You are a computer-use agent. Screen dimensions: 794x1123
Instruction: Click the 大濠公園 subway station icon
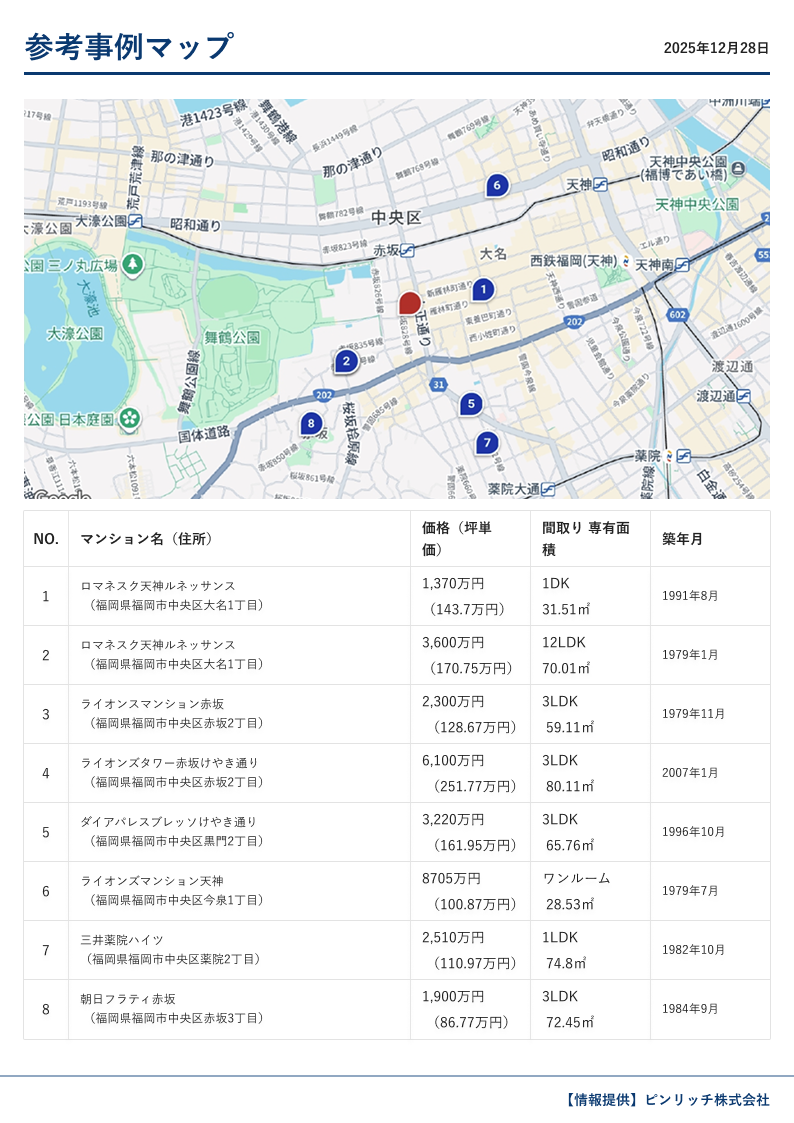pos(135,221)
